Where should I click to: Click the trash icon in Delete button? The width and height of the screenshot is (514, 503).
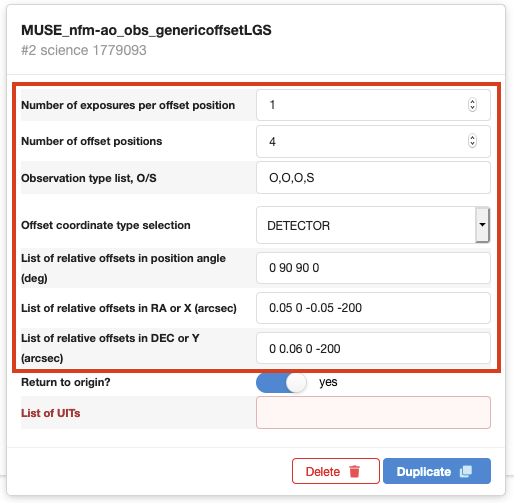tap(354, 471)
